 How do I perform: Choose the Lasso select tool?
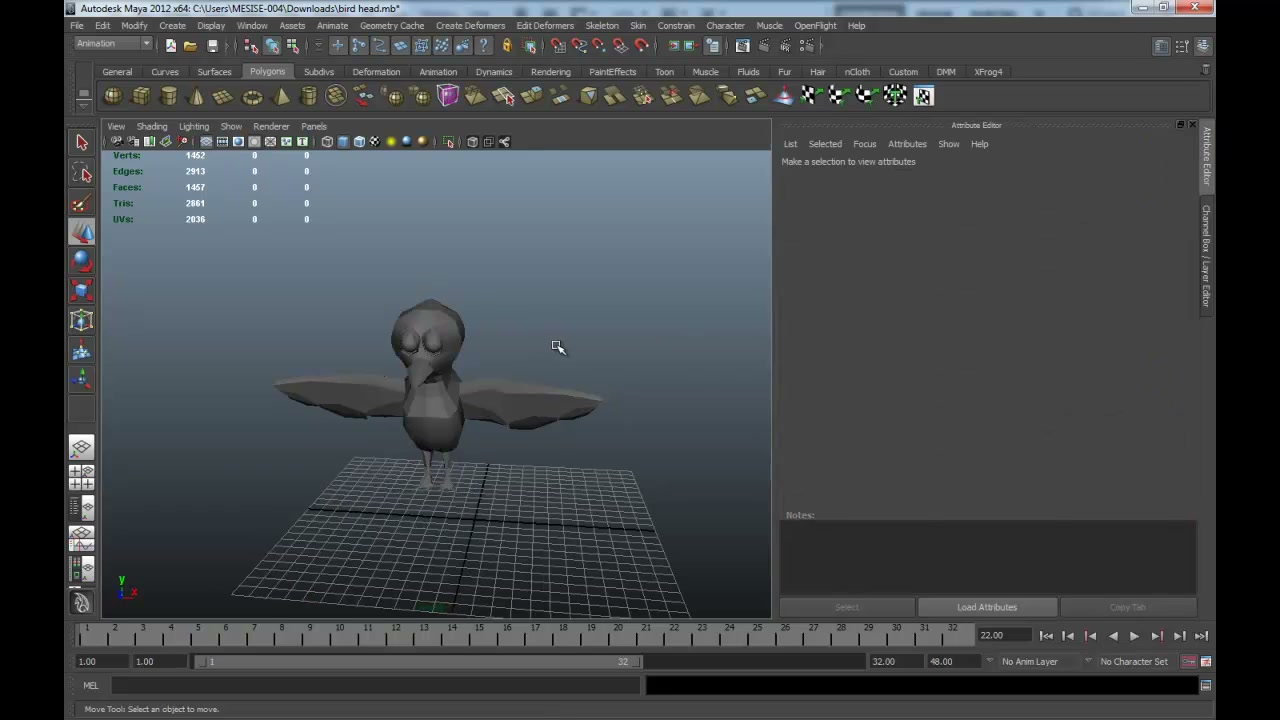(82, 174)
